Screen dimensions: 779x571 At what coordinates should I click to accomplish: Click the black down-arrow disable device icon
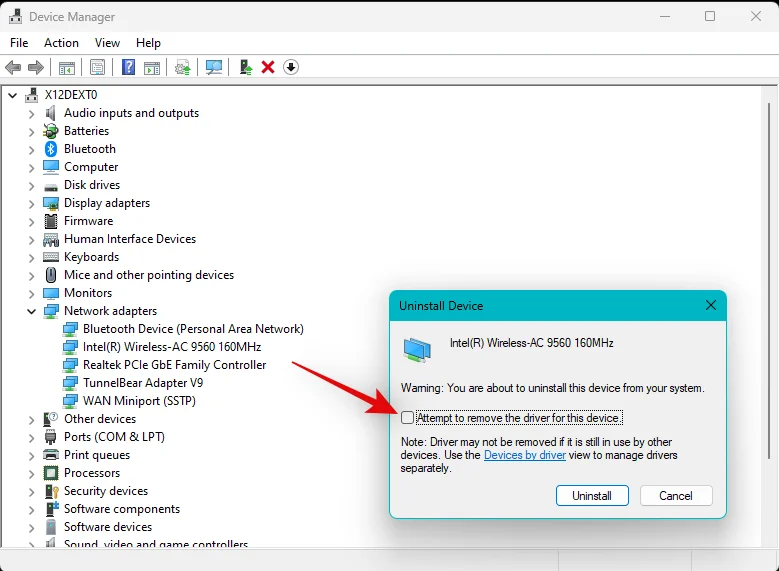point(291,67)
